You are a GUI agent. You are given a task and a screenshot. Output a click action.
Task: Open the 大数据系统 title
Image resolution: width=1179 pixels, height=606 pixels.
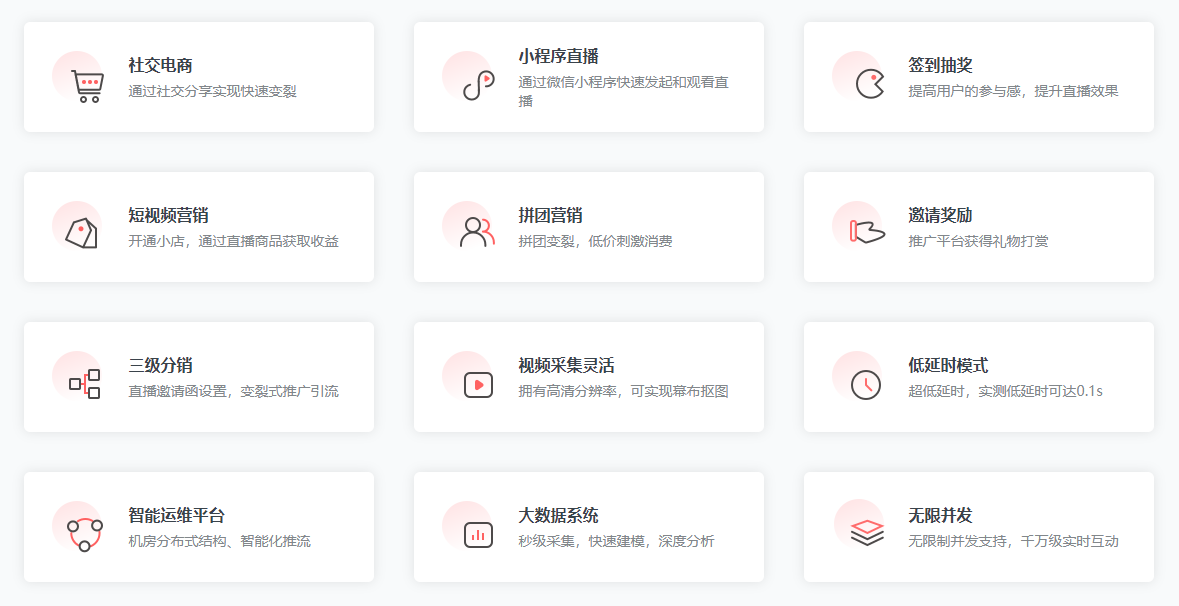click(x=558, y=516)
